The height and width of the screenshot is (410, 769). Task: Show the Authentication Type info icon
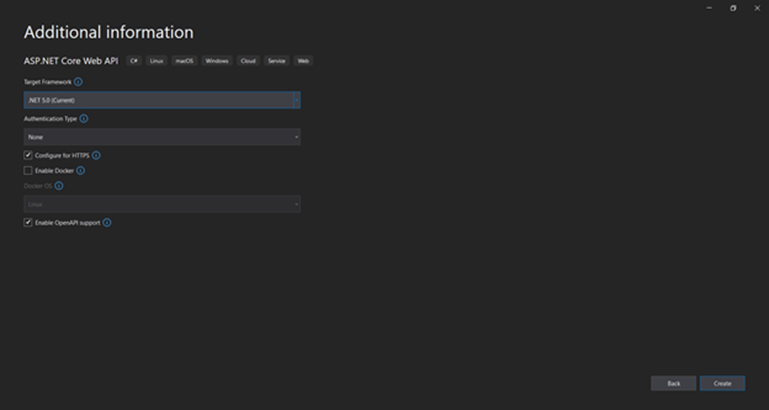[84, 119]
